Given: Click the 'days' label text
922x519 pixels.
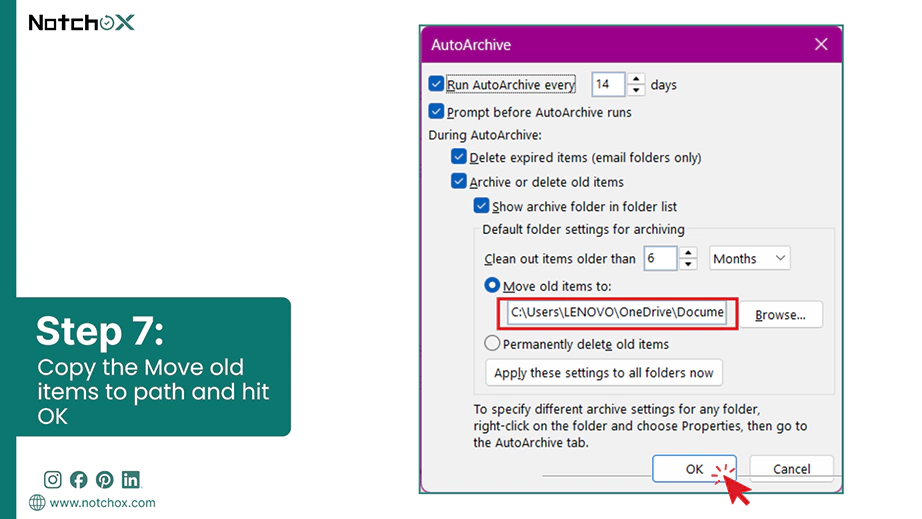Looking at the screenshot, I should click(x=663, y=85).
